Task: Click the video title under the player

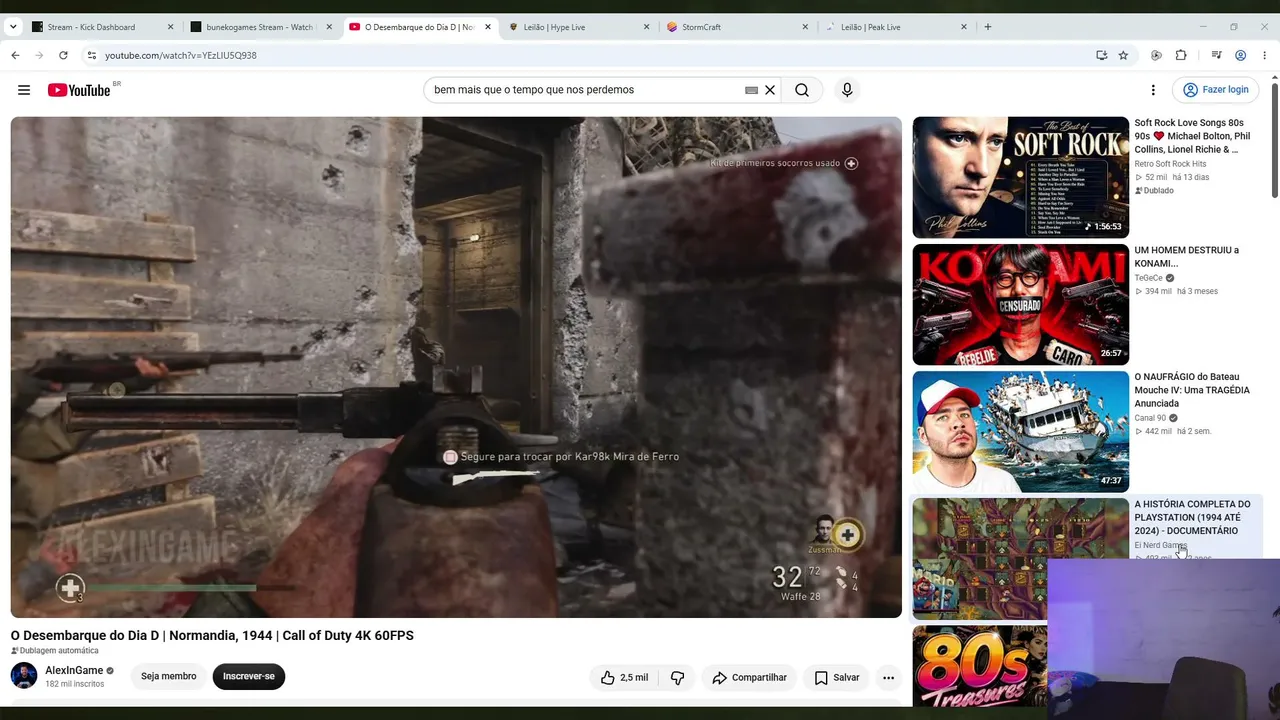Action: (212, 635)
